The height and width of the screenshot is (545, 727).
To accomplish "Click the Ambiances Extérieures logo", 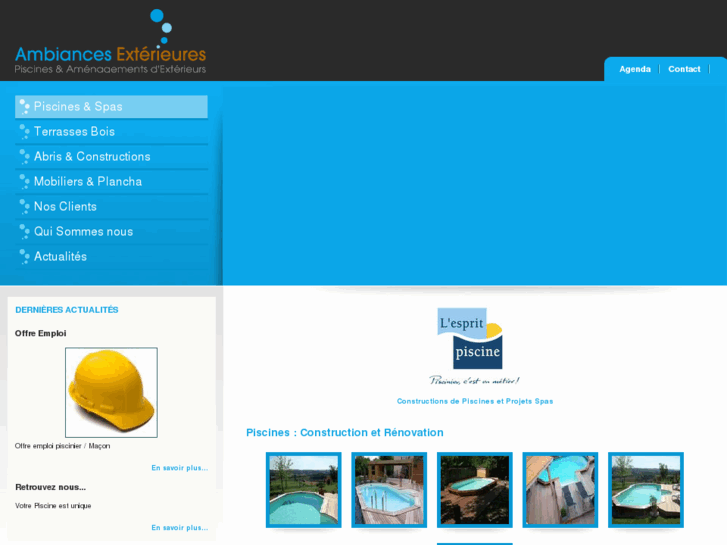I will point(110,41).
